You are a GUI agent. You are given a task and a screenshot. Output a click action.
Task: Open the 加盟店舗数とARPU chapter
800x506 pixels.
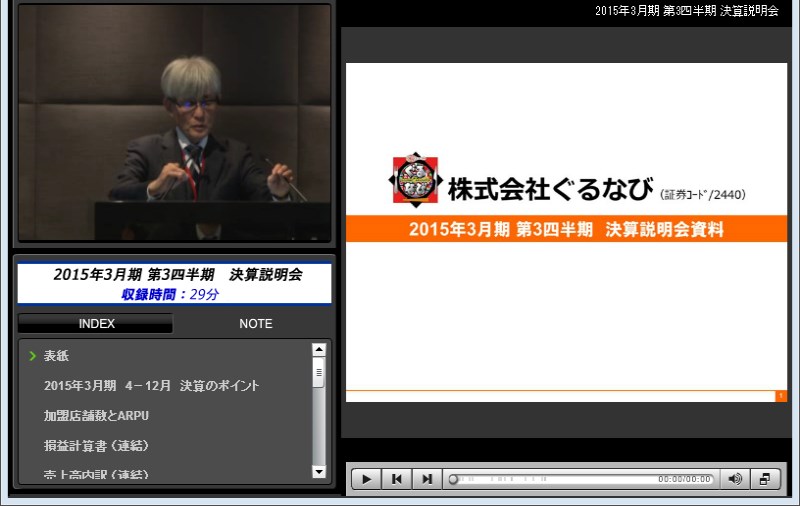(x=96, y=416)
